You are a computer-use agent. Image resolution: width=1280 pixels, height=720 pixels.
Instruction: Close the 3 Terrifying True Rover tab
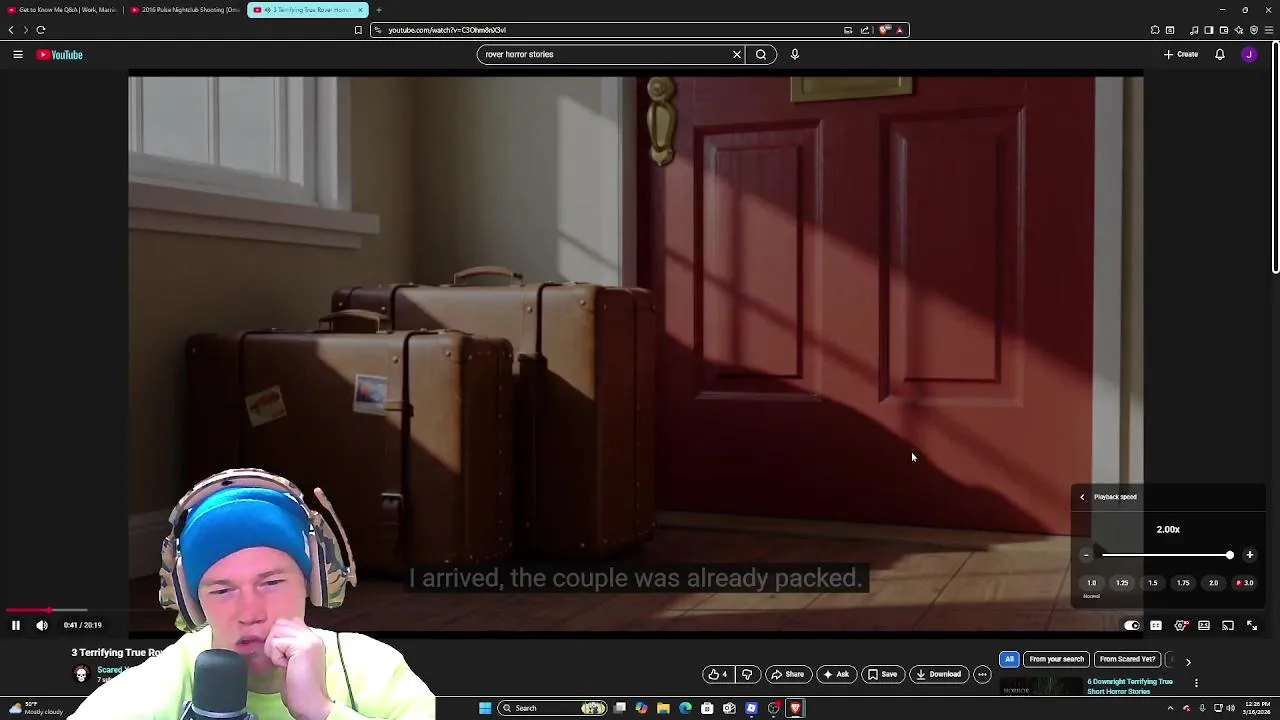[x=360, y=10]
